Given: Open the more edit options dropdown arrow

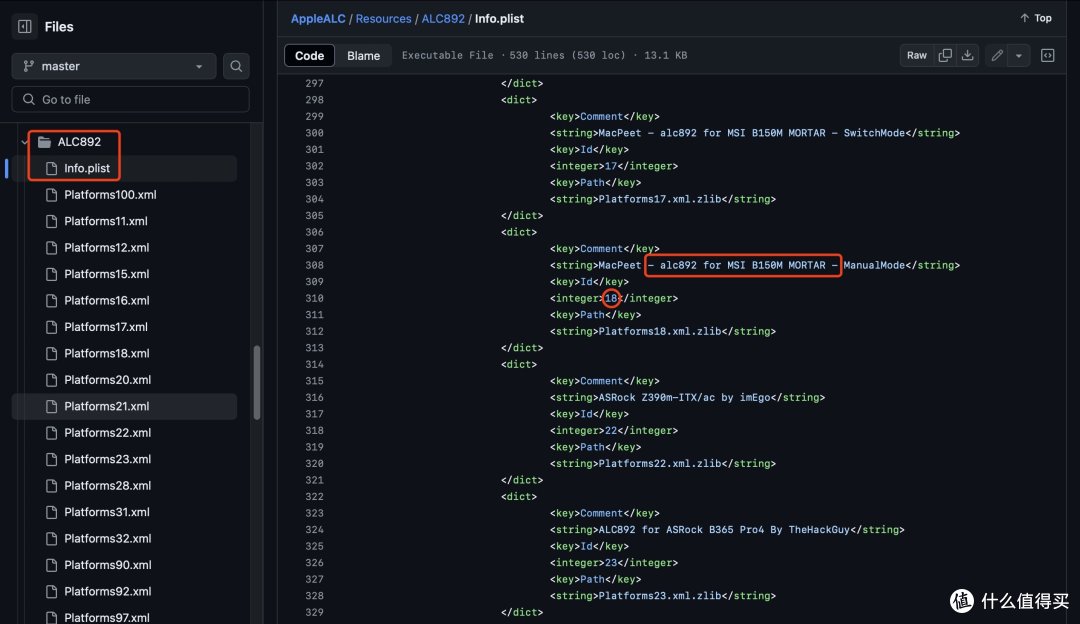Looking at the screenshot, I should pyautogui.click(x=1019, y=55).
